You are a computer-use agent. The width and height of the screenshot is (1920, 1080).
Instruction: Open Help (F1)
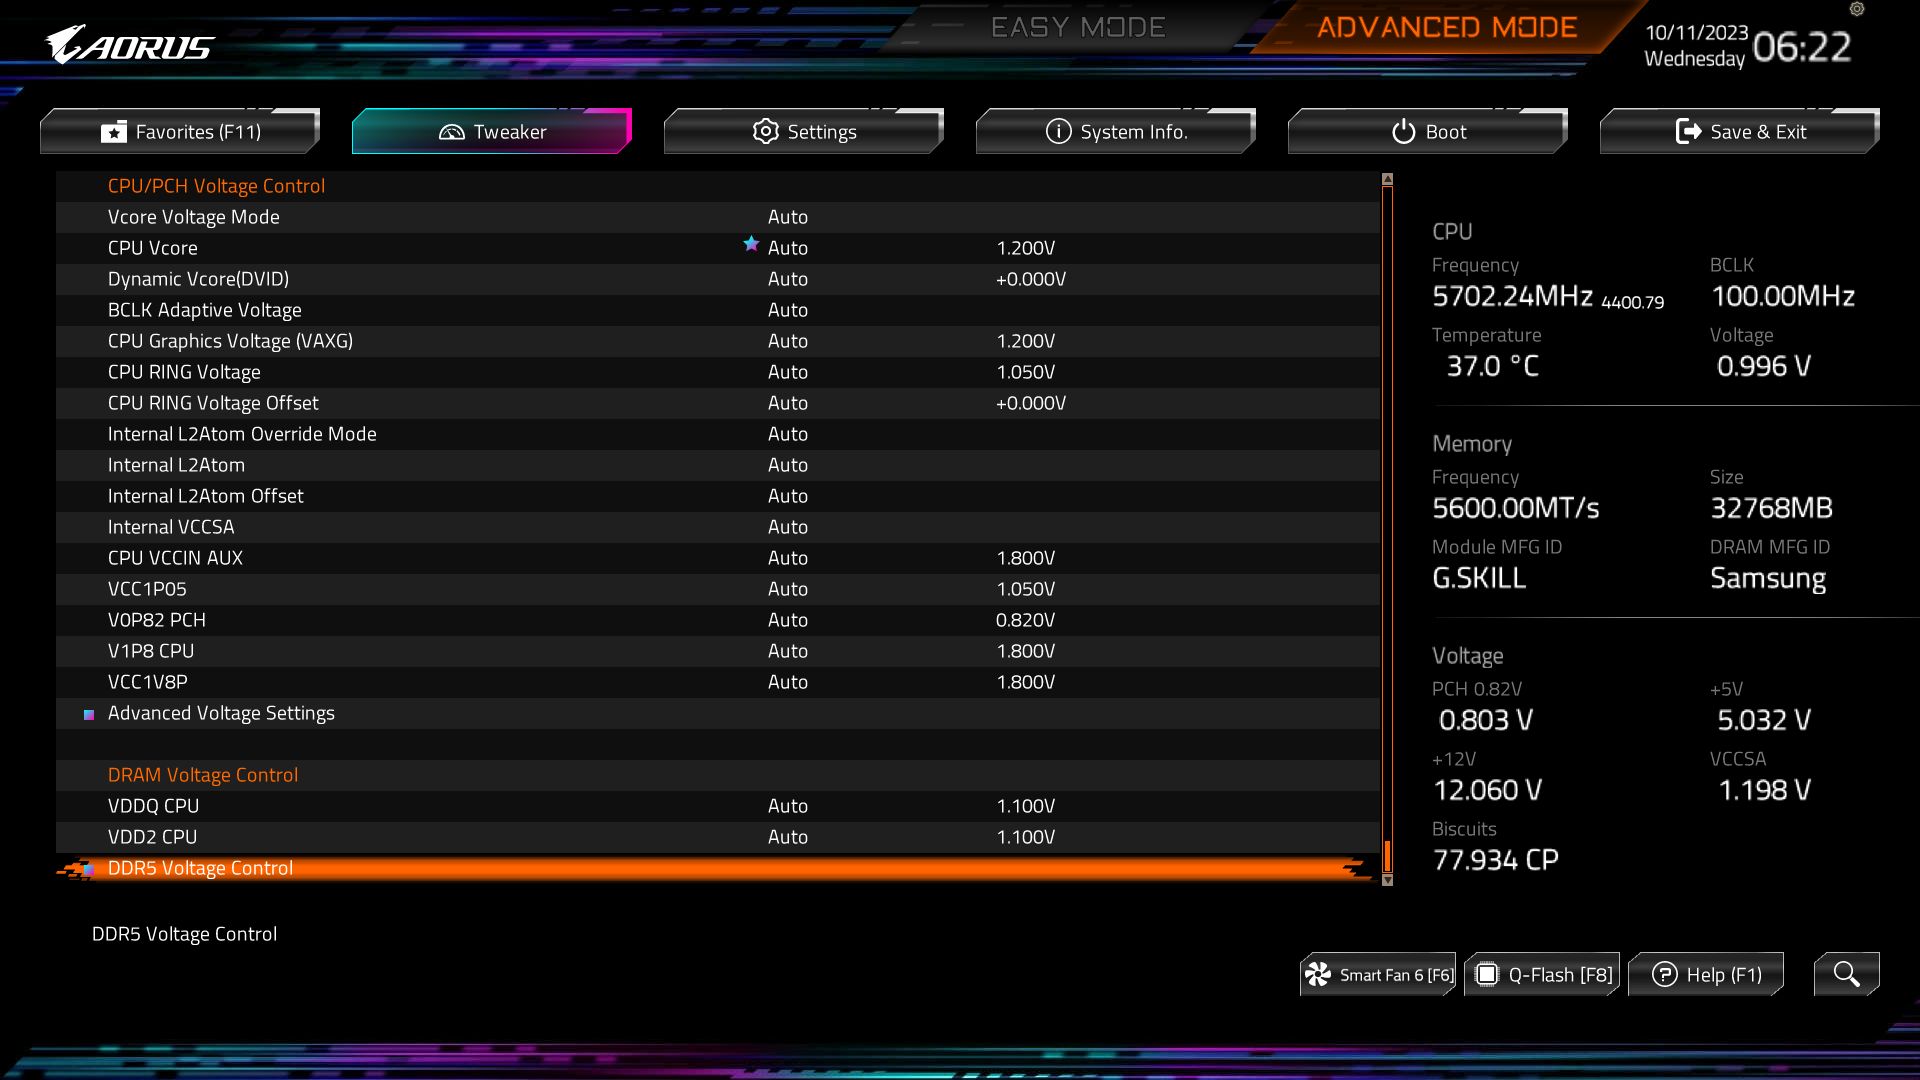1706,974
